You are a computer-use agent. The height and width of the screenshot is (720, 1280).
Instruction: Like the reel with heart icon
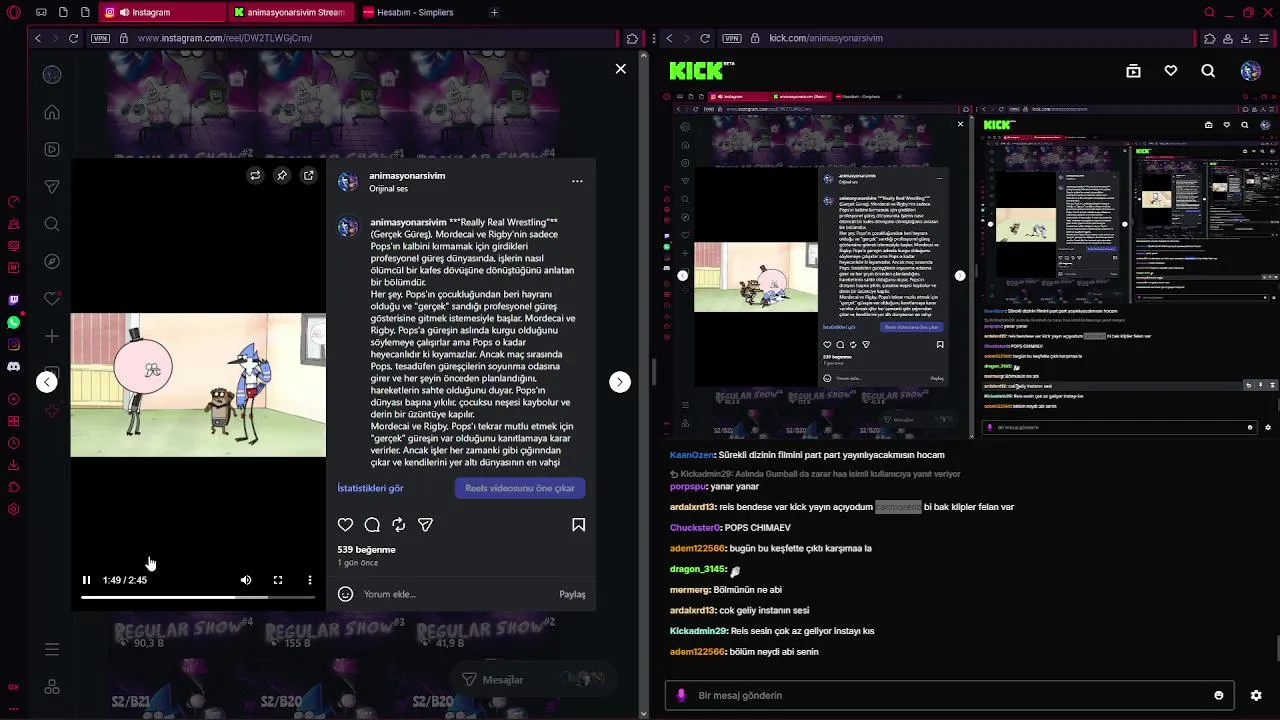click(x=345, y=525)
